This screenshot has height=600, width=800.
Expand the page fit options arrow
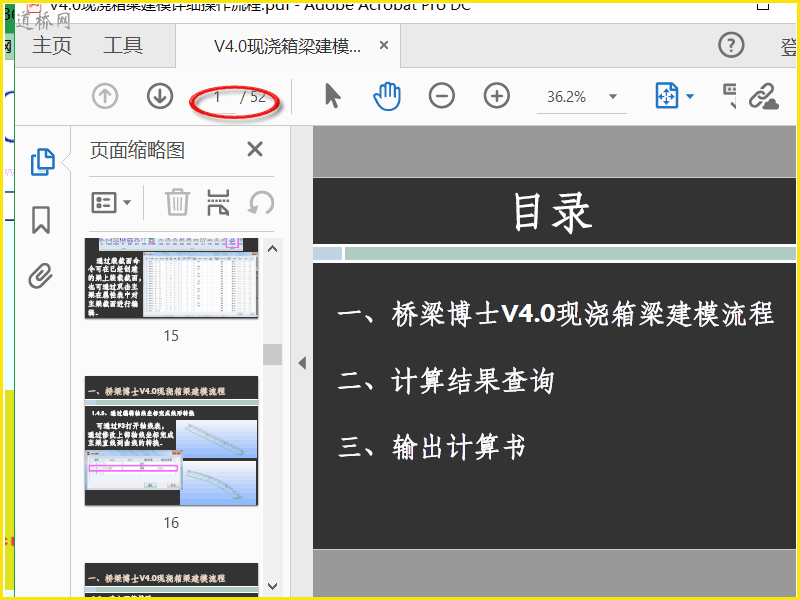click(x=690, y=96)
